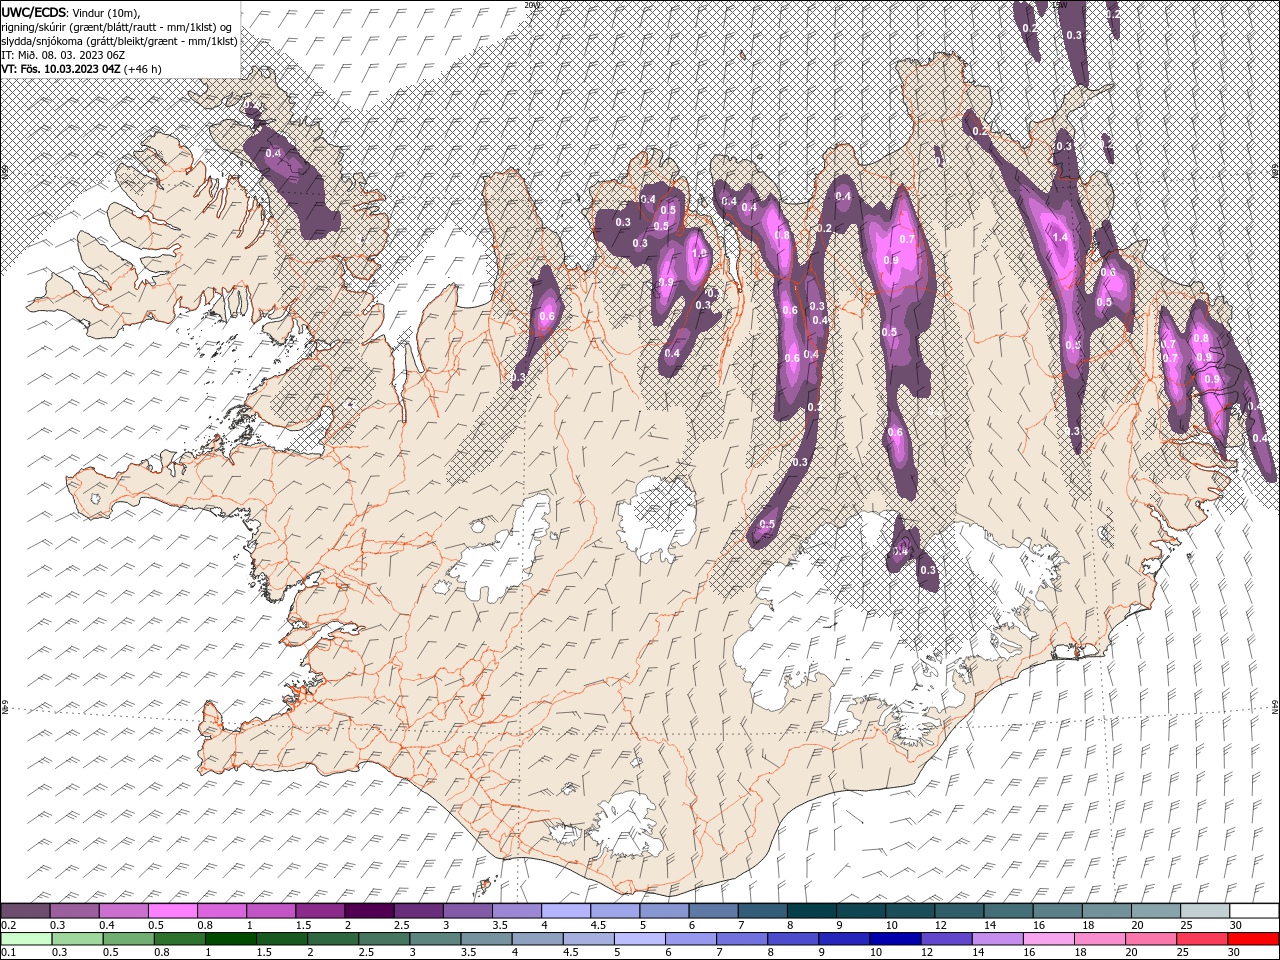Pick the bright pink 0.5 swatch in upper legend
This screenshot has width=1280, height=960.
pyautogui.click(x=172, y=911)
